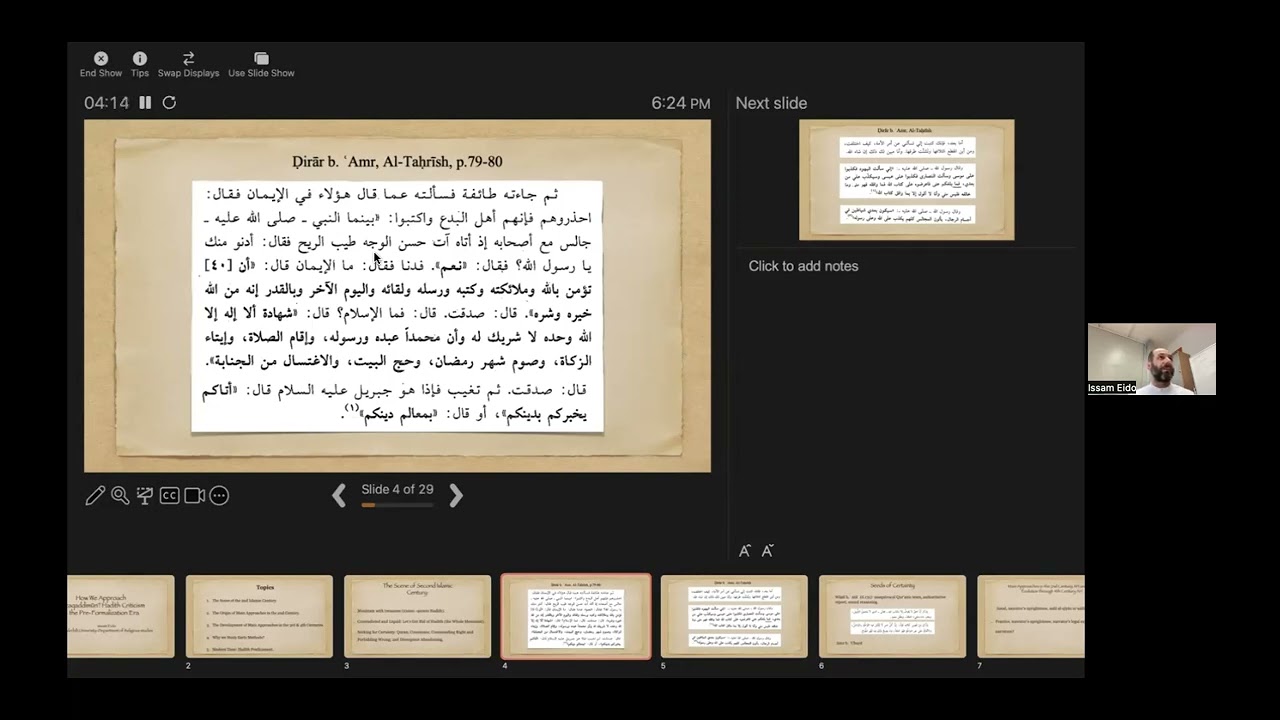The width and height of the screenshot is (1280, 720).
Task: Toggle closed captions CC
Action: [x=170, y=495]
